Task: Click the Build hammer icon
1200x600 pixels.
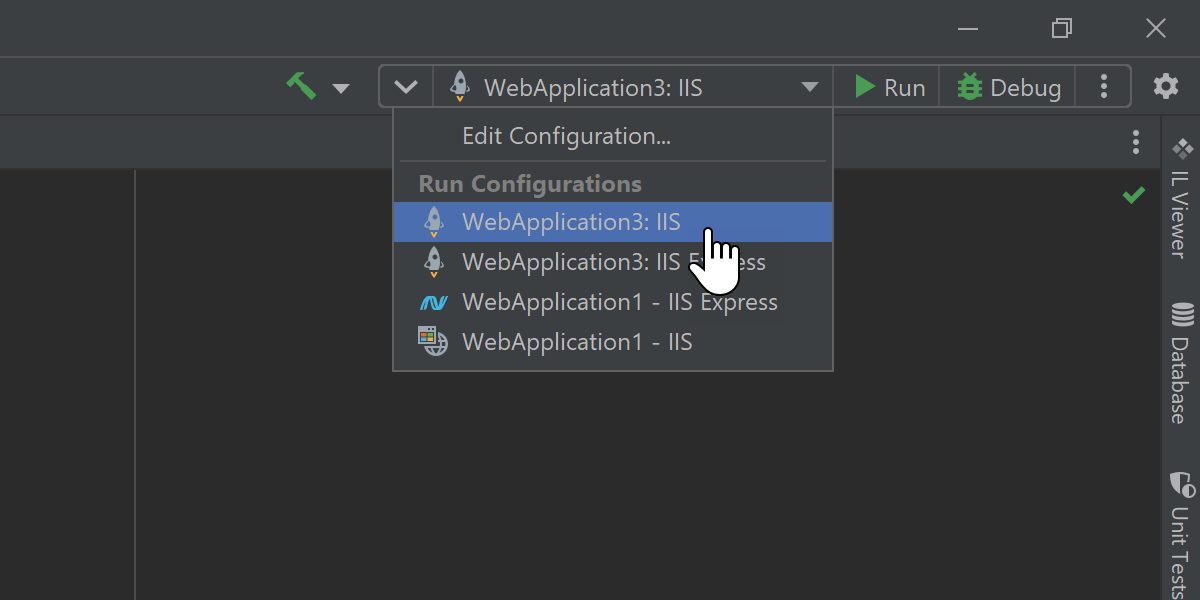Action: [x=300, y=86]
